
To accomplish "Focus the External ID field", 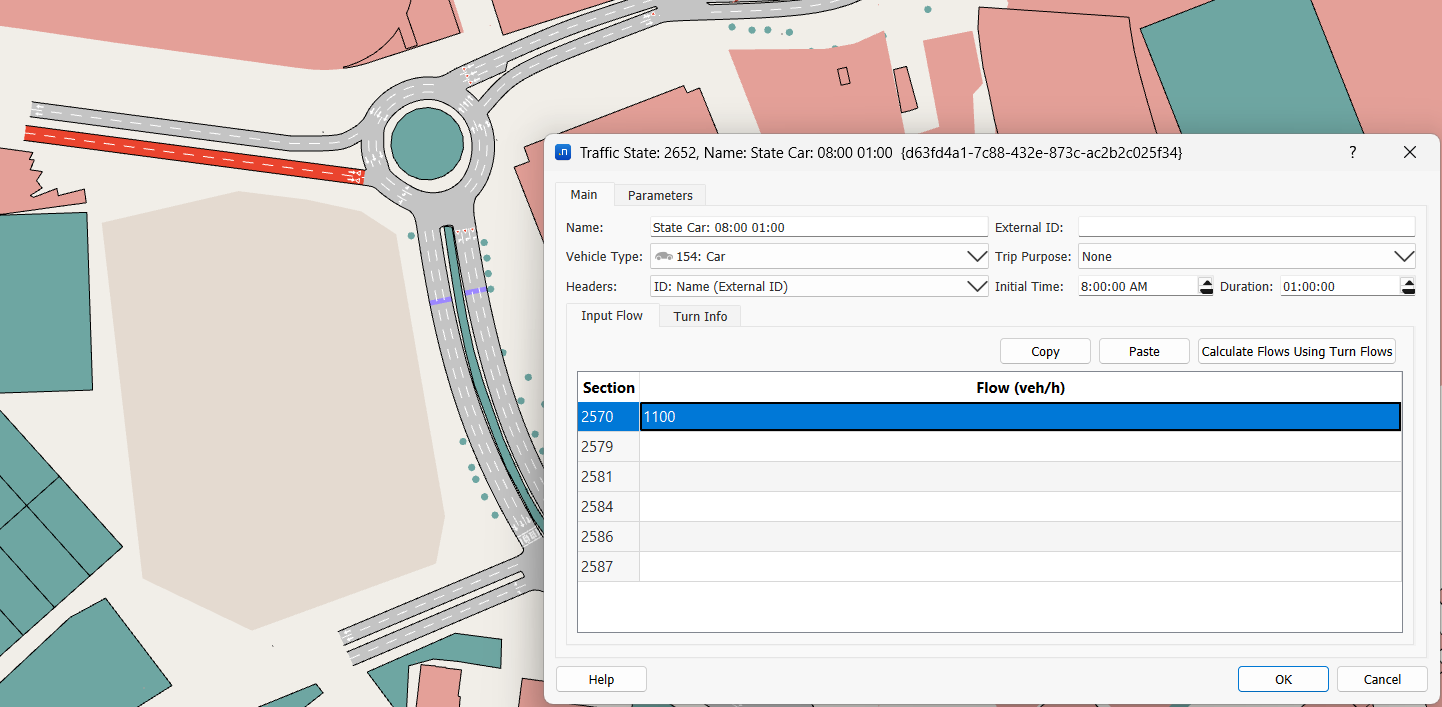I will pyautogui.click(x=1246, y=227).
